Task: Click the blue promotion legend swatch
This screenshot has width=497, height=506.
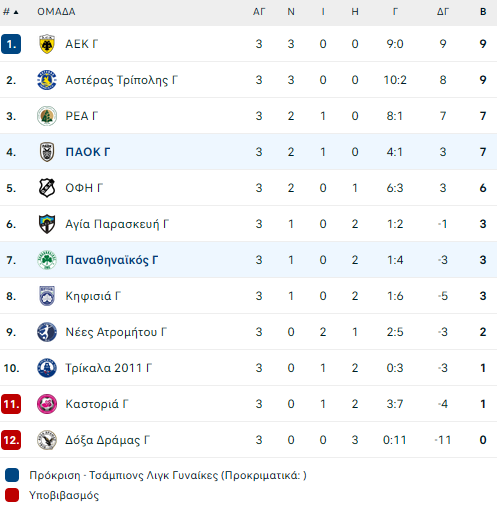Action: pyautogui.click(x=12, y=475)
